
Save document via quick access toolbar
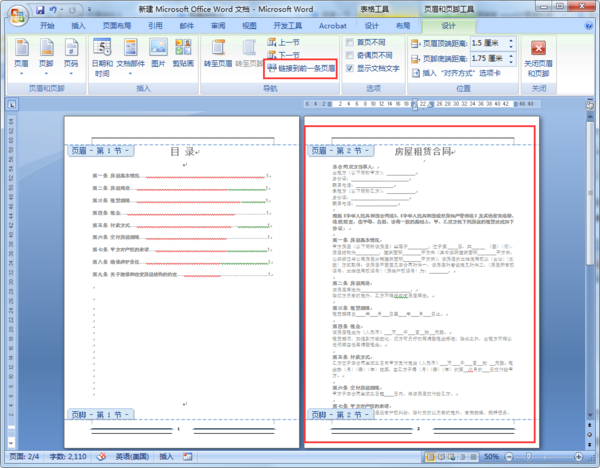(x=40, y=10)
